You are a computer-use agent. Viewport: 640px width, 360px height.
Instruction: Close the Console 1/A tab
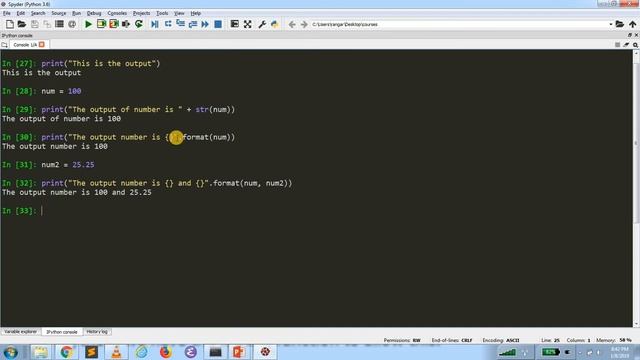coord(42,44)
